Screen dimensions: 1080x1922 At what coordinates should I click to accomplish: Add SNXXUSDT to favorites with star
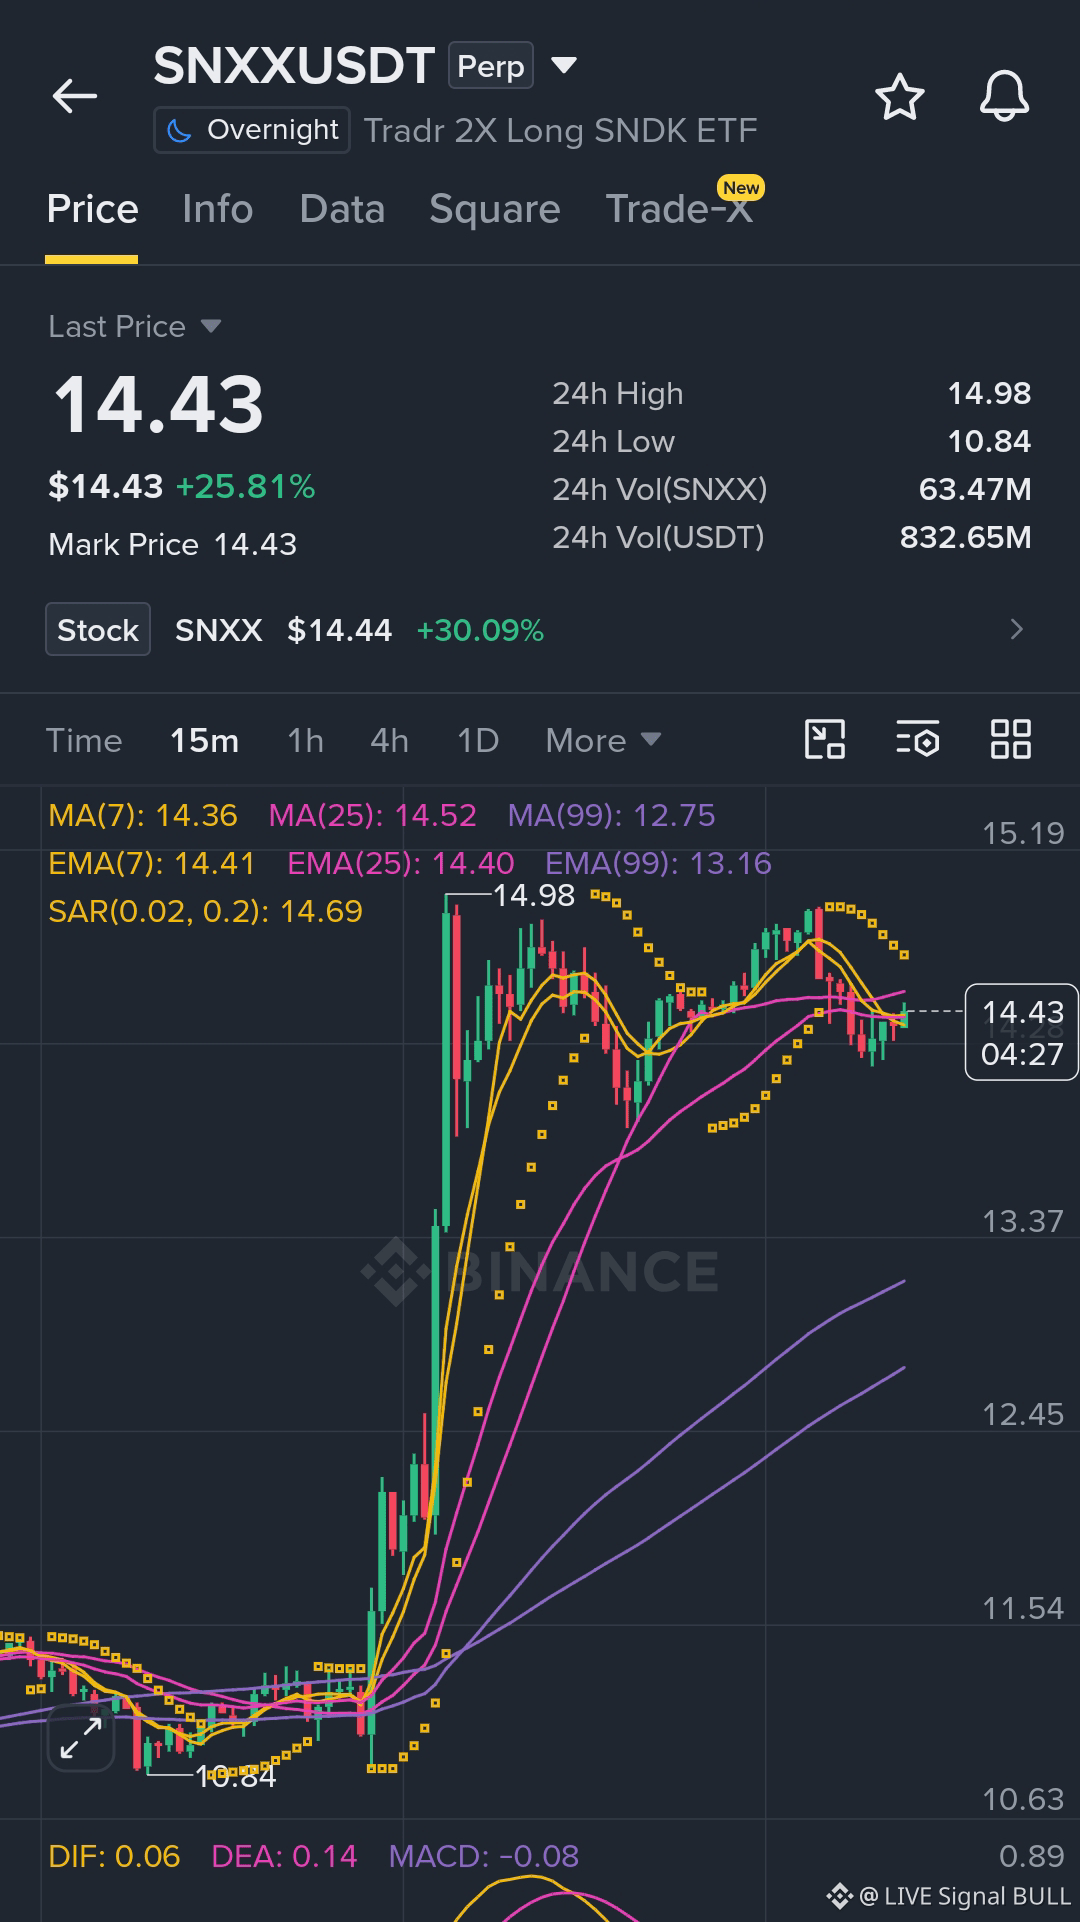(x=899, y=97)
